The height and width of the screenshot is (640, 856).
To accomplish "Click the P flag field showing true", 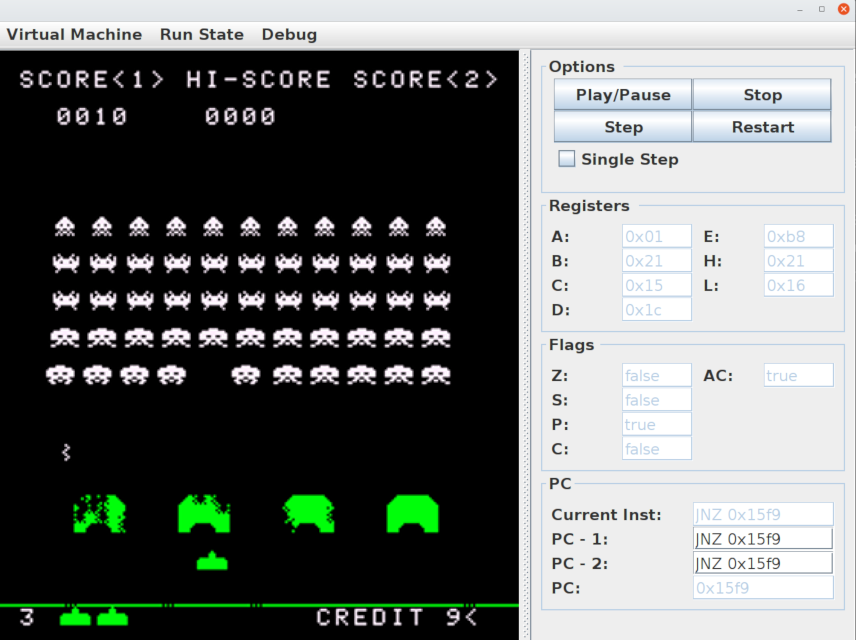I will [656, 424].
